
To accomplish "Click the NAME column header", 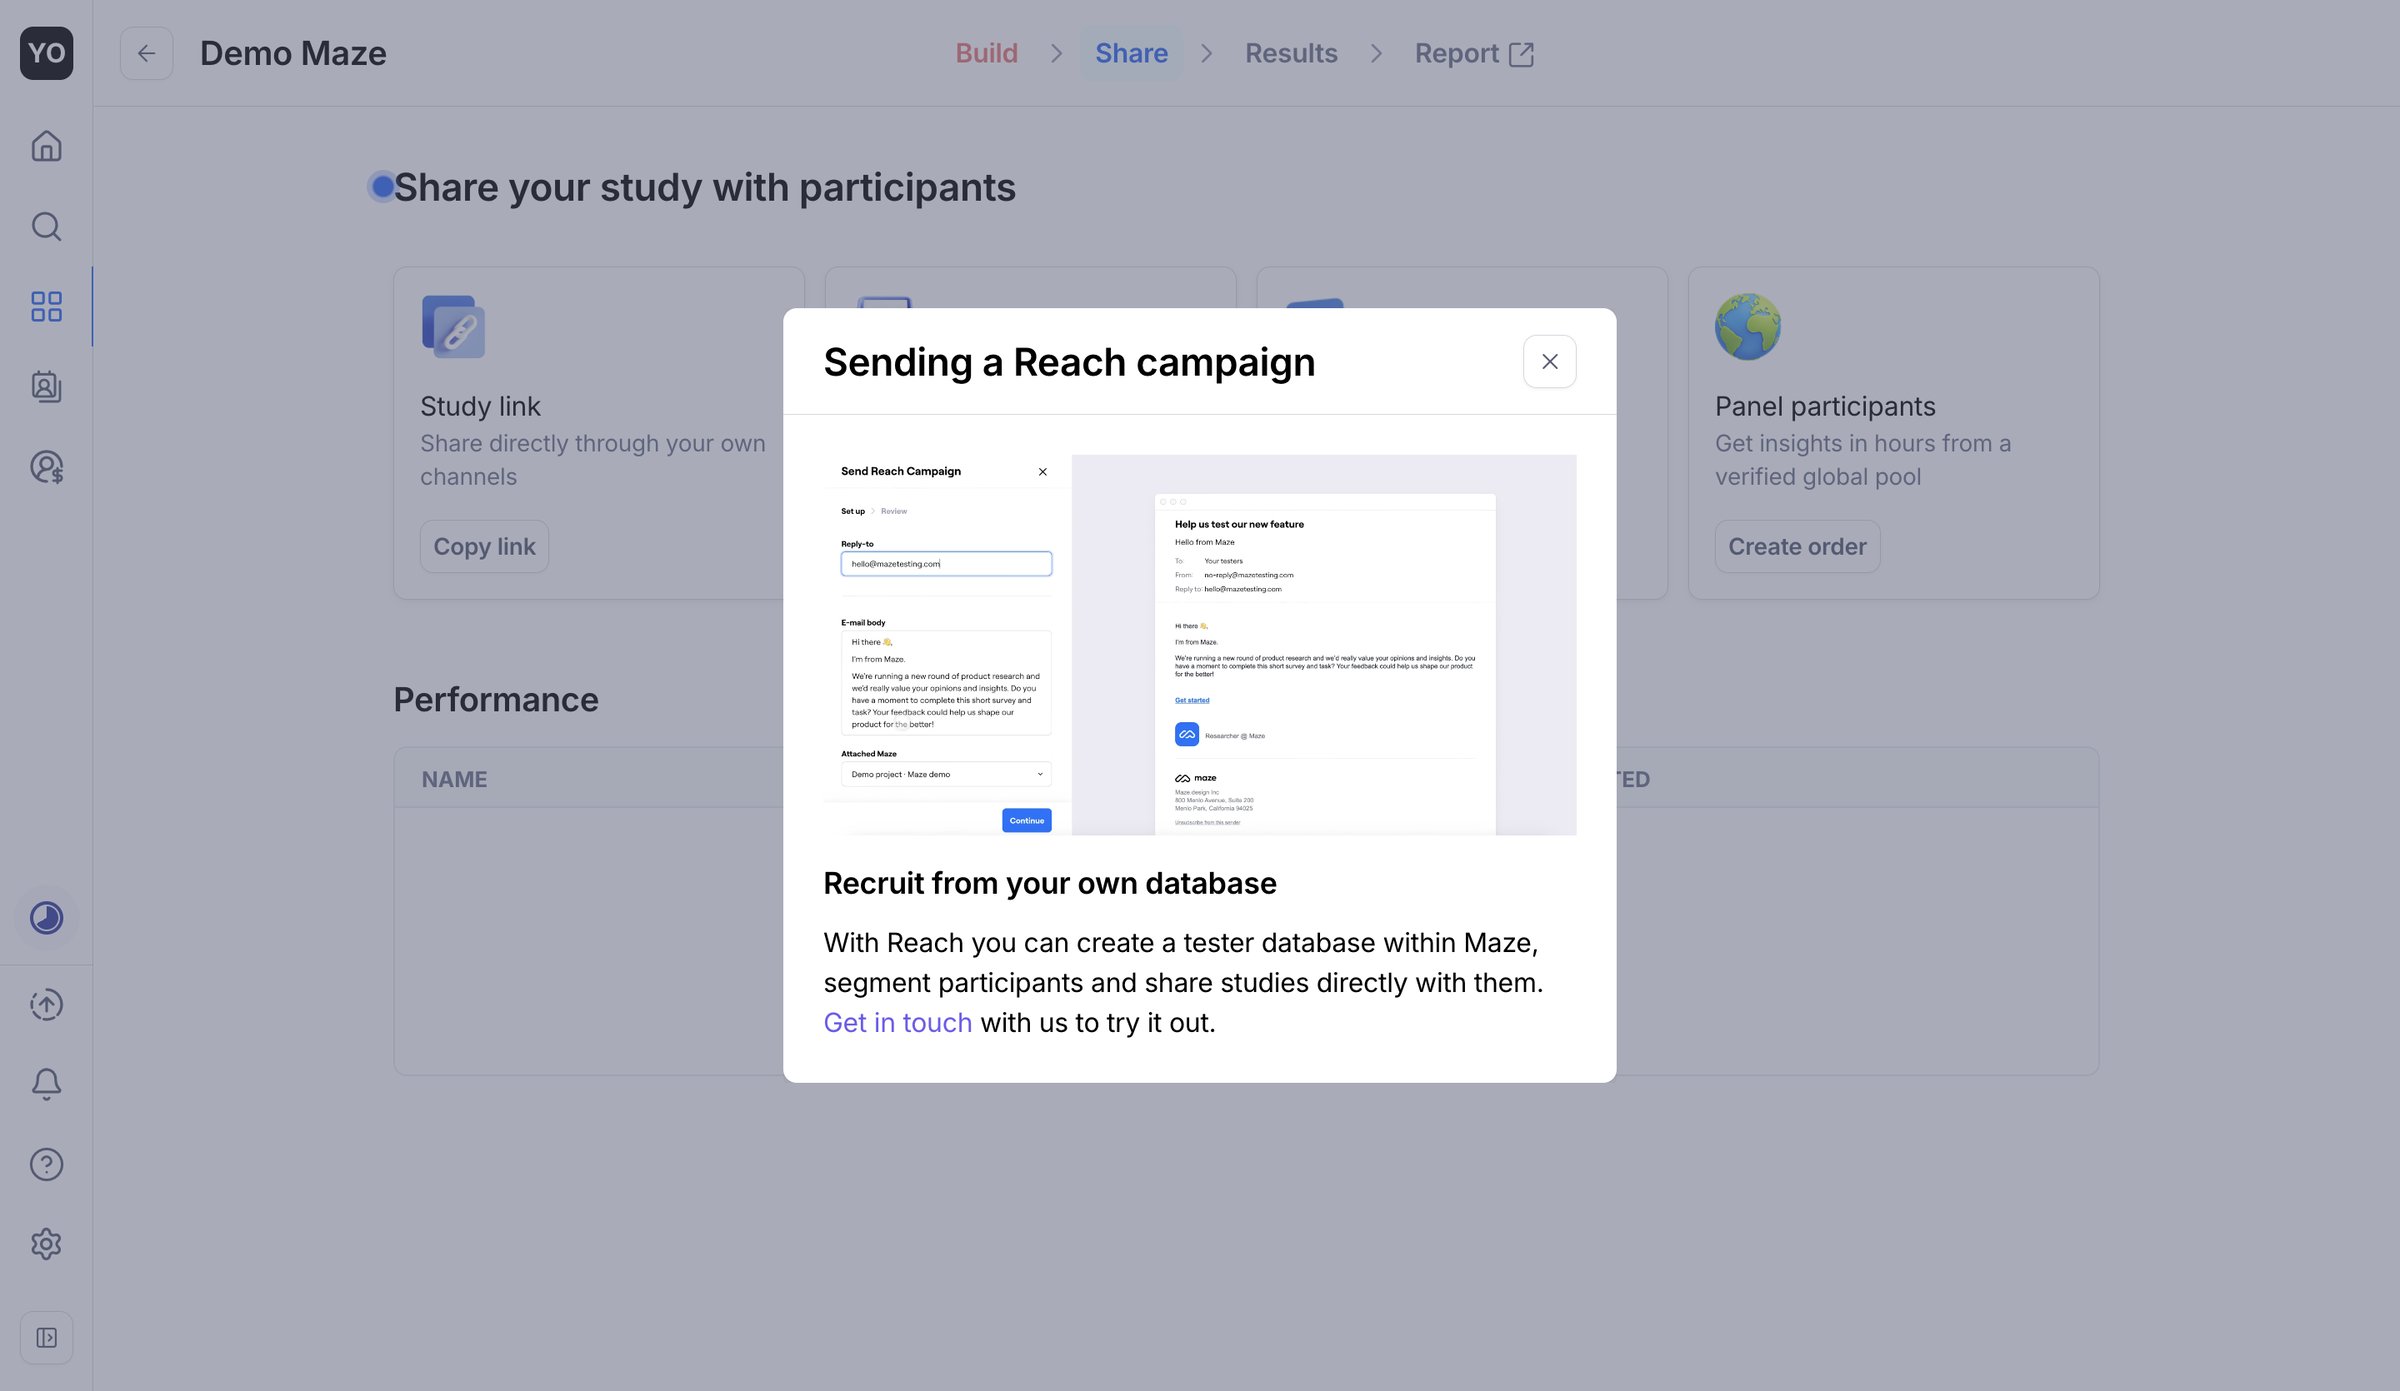I will 454,779.
